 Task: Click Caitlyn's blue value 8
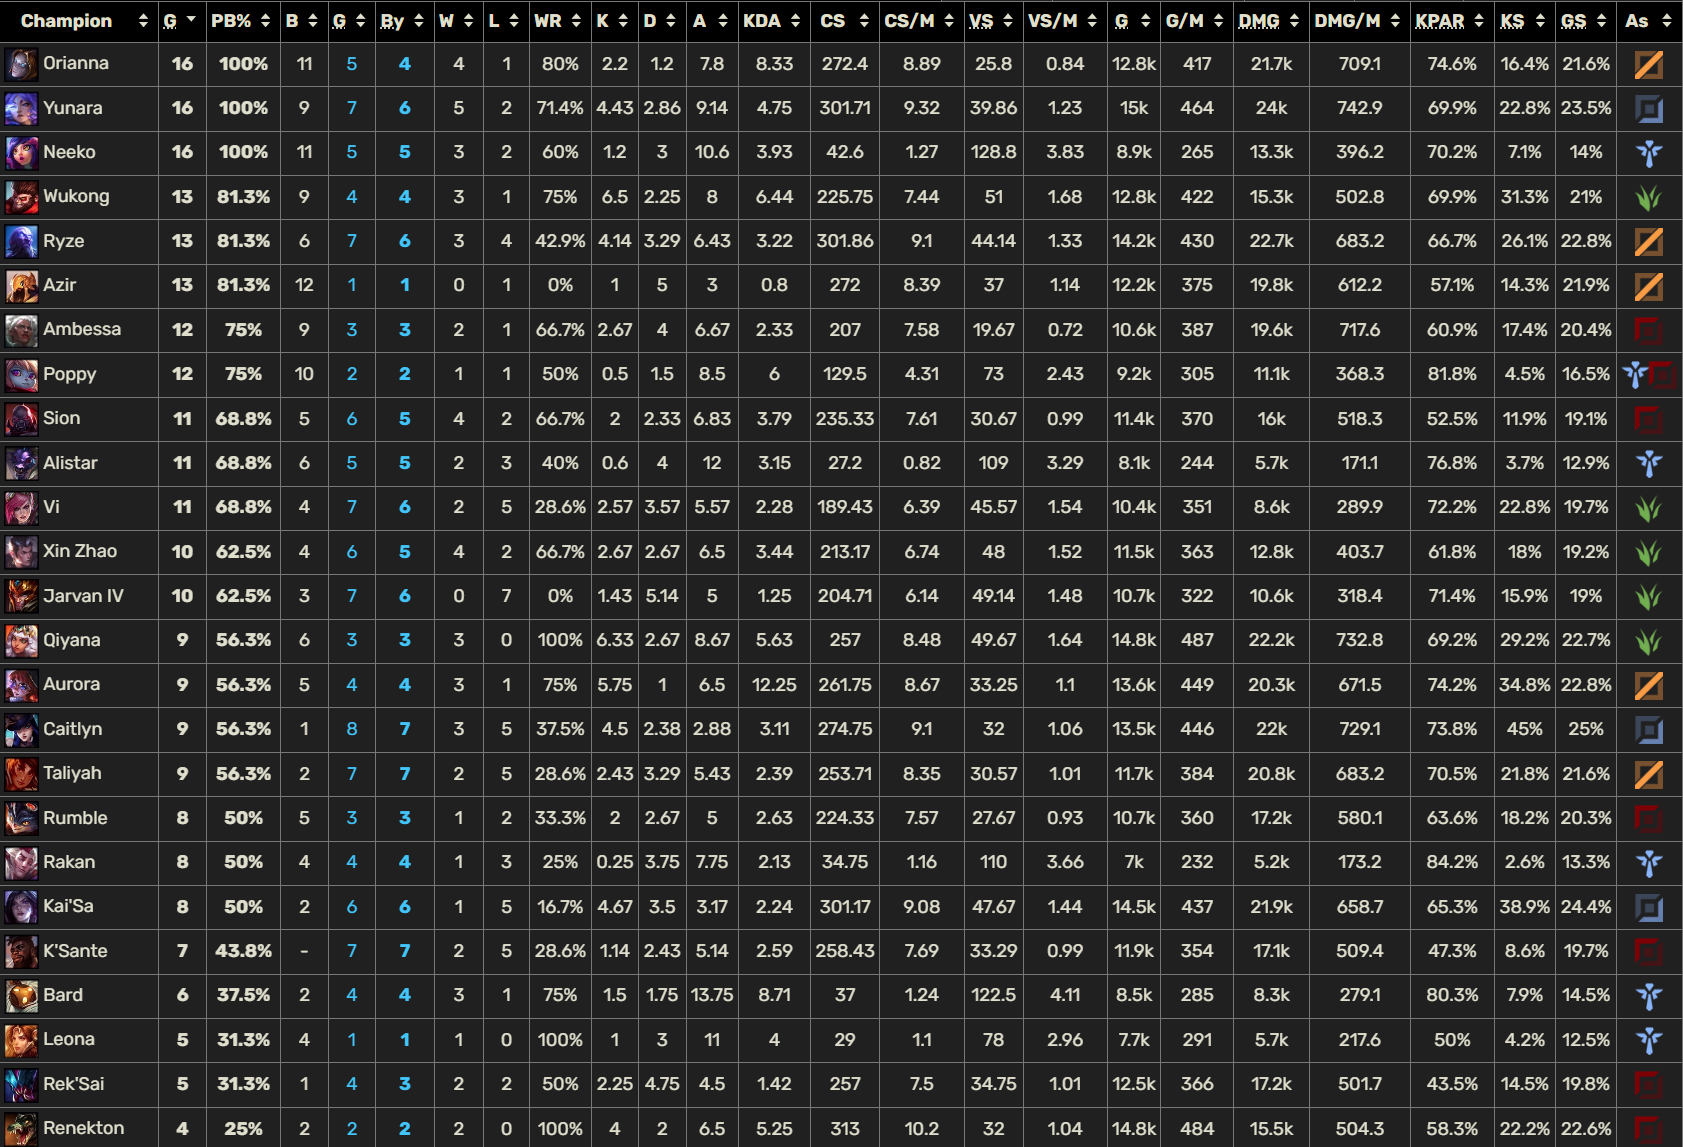tap(352, 729)
